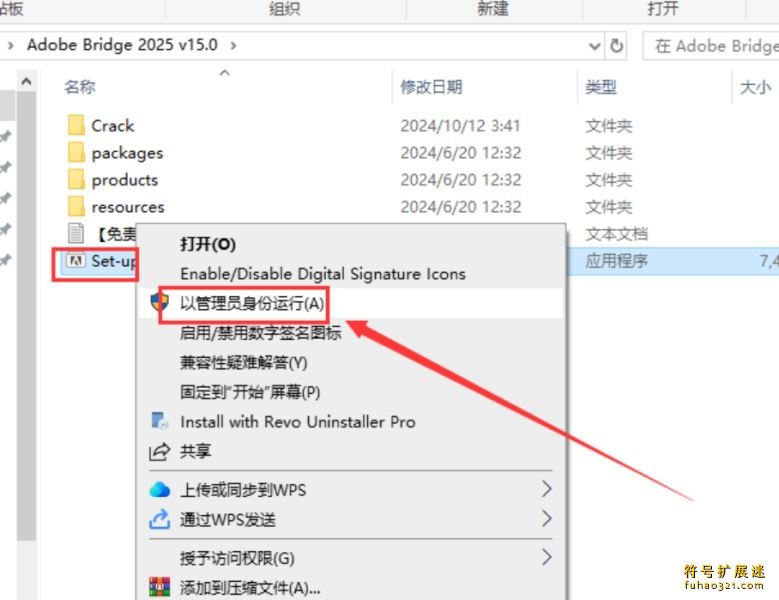Click the administrator shield icon in menu
Image resolution: width=779 pixels, height=600 pixels.
pos(159,301)
